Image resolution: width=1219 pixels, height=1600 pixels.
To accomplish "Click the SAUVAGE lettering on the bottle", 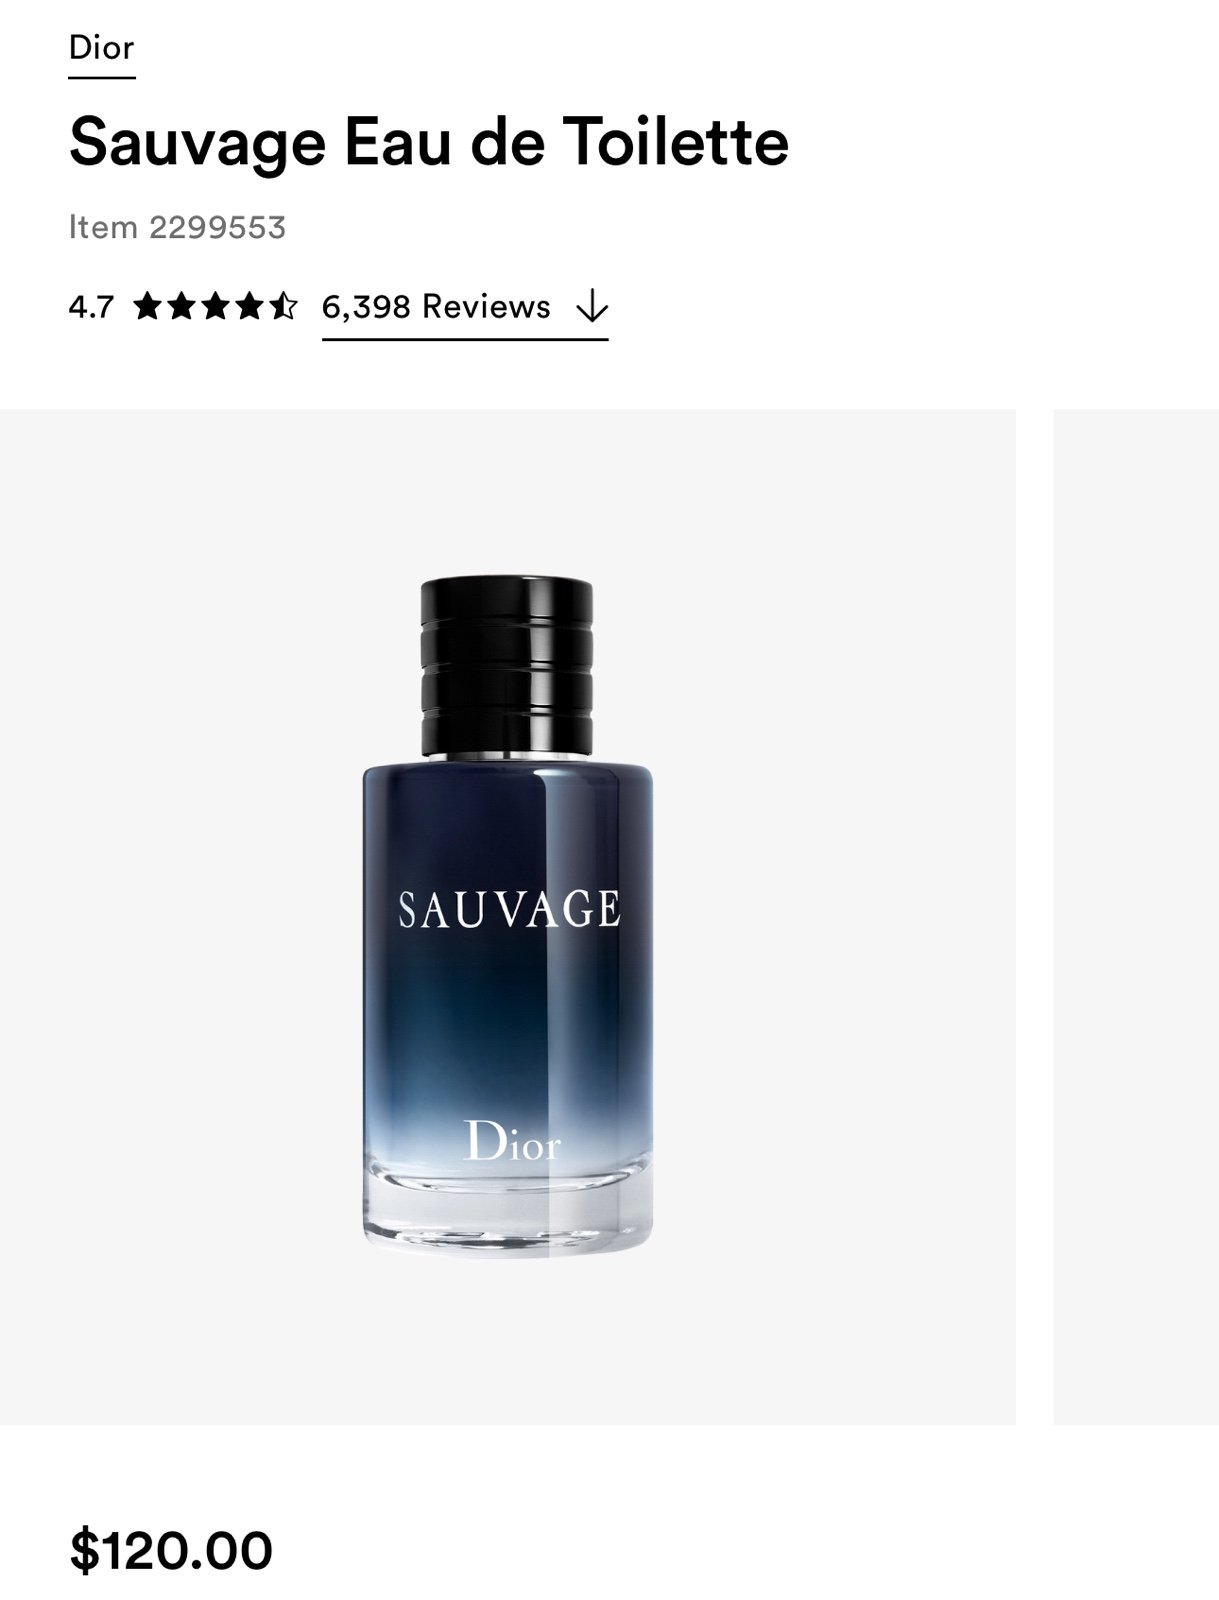I will [x=509, y=909].
